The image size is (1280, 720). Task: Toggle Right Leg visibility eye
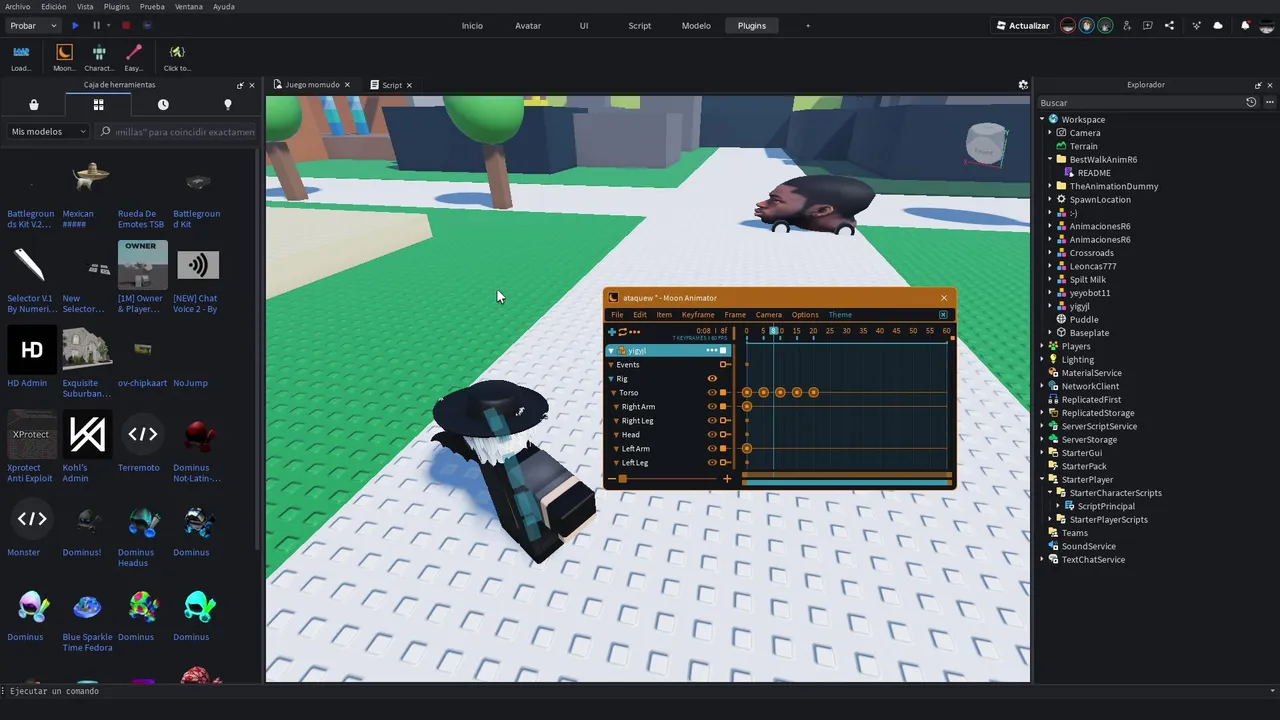pos(712,421)
